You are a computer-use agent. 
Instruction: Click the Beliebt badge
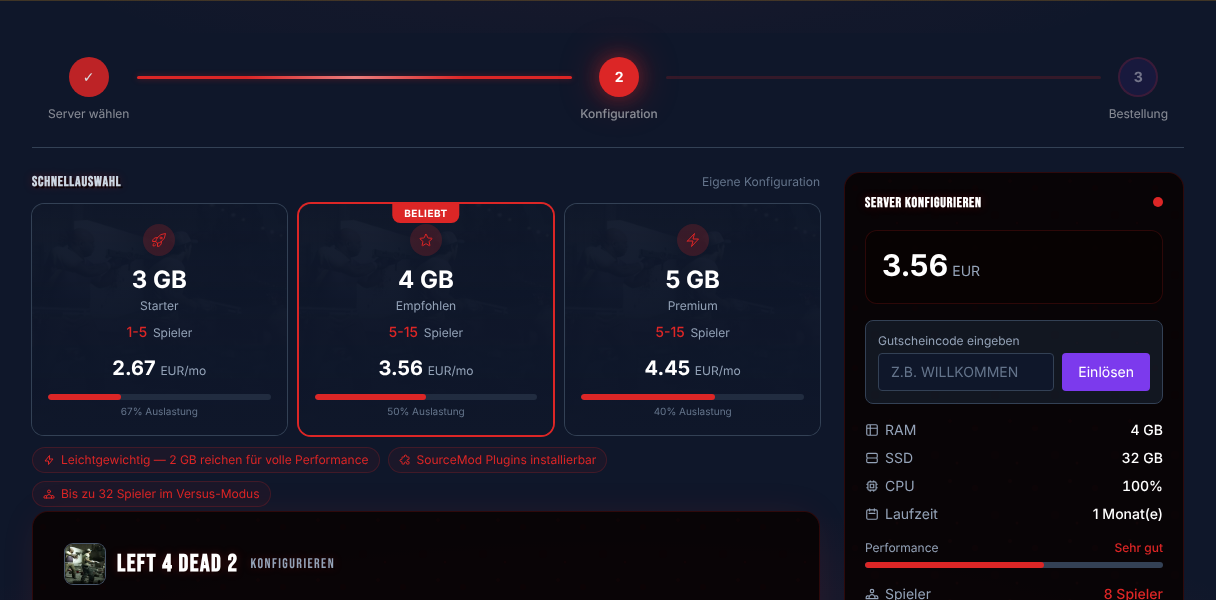pyautogui.click(x=426, y=213)
